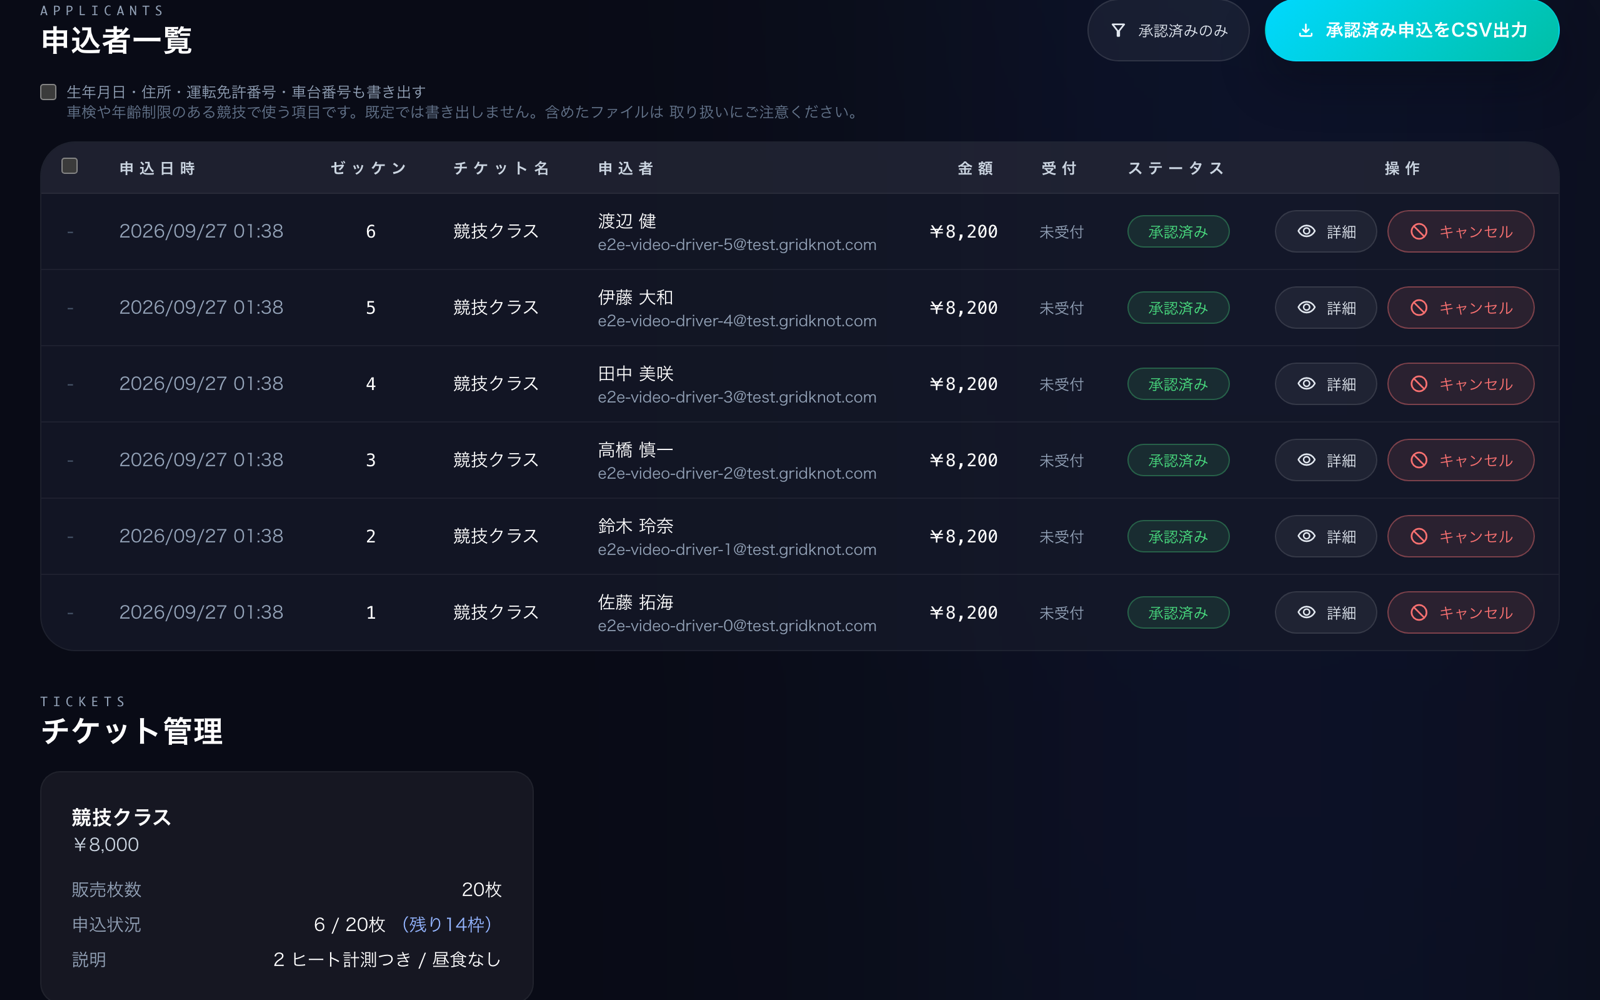Click eye icon in 伊藤 大和 row
Viewport: 1600px width, 1000px height.
[1306, 308]
